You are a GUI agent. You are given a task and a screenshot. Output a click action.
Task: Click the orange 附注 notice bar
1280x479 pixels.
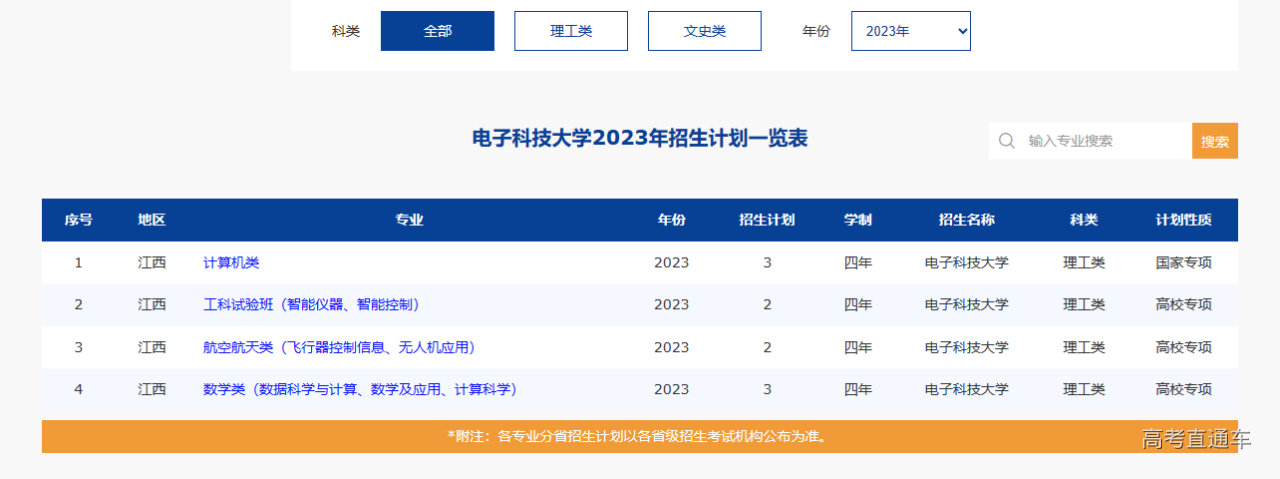pyautogui.click(x=639, y=436)
